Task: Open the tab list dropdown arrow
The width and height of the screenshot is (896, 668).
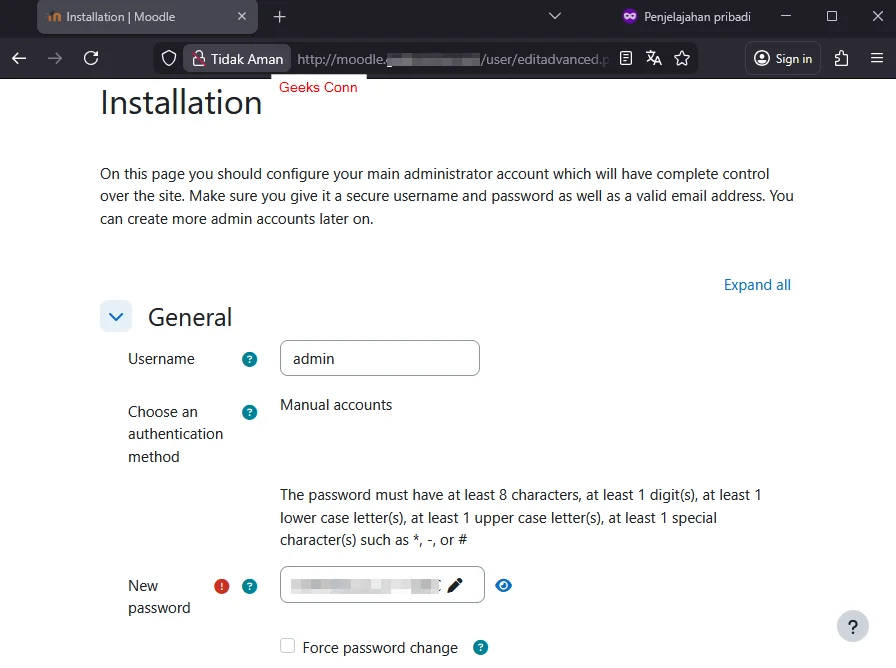Action: tap(555, 17)
